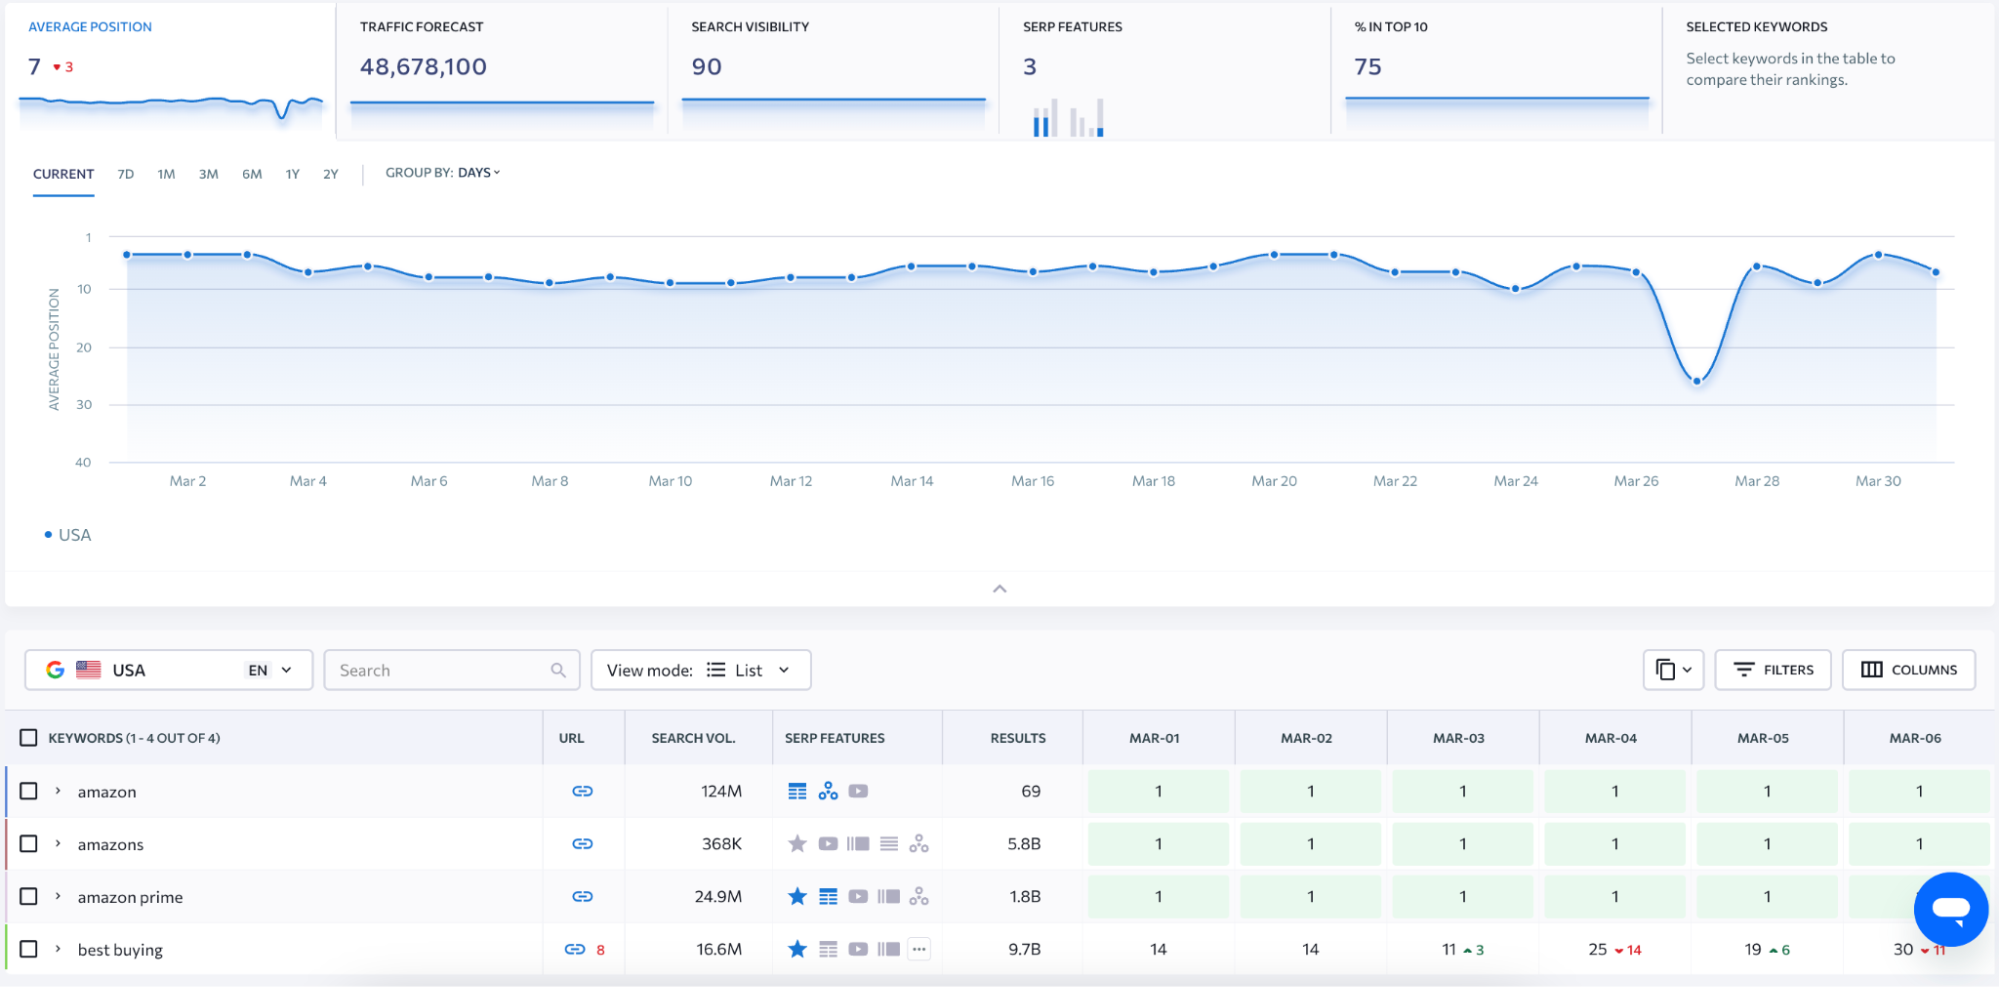Show more SERP features for best buying

919,949
